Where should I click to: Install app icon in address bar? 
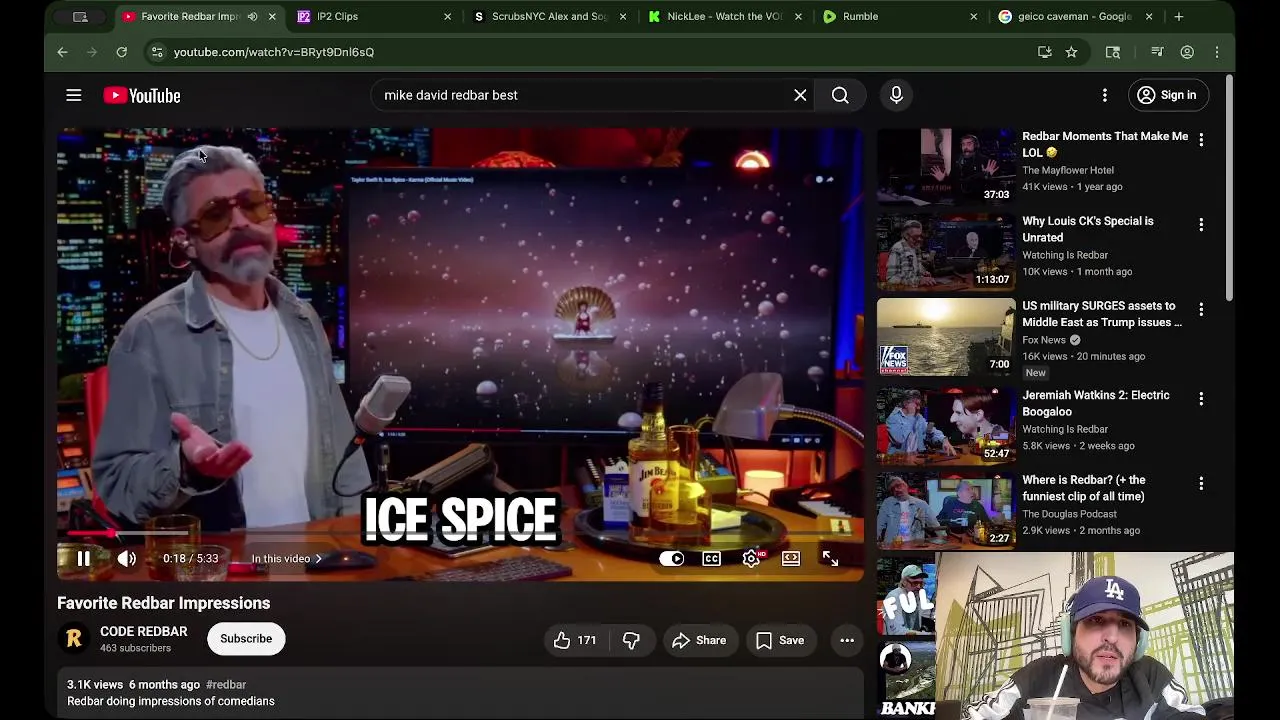(x=1045, y=52)
